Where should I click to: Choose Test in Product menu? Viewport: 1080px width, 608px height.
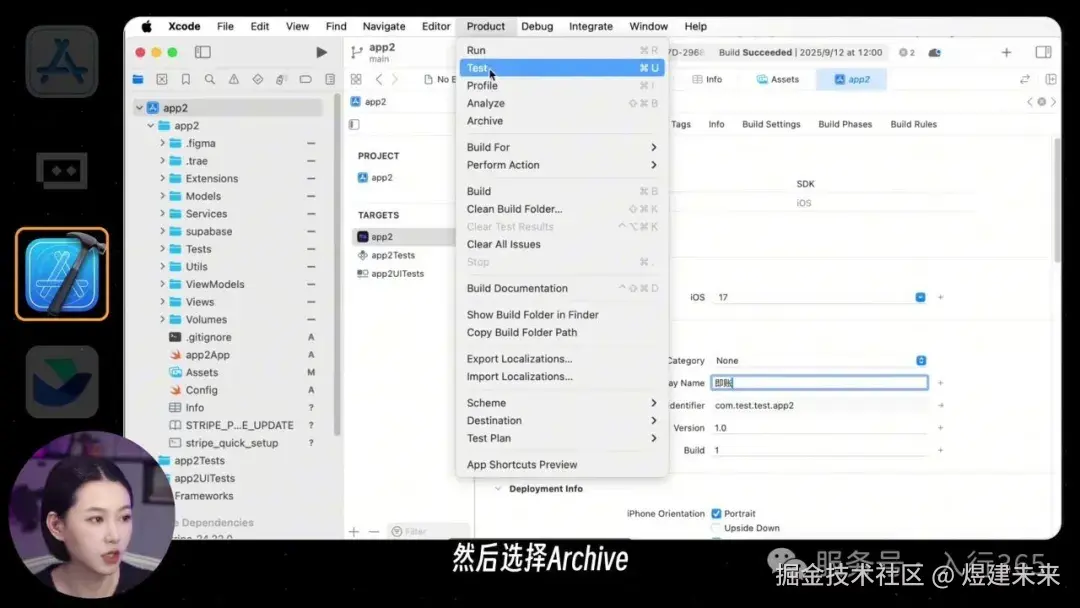pos(562,68)
